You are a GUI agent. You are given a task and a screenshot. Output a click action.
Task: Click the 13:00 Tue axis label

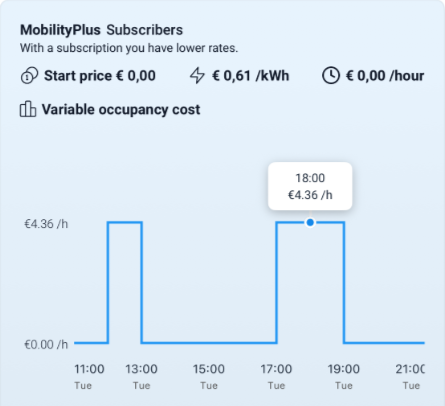point(141,377)
